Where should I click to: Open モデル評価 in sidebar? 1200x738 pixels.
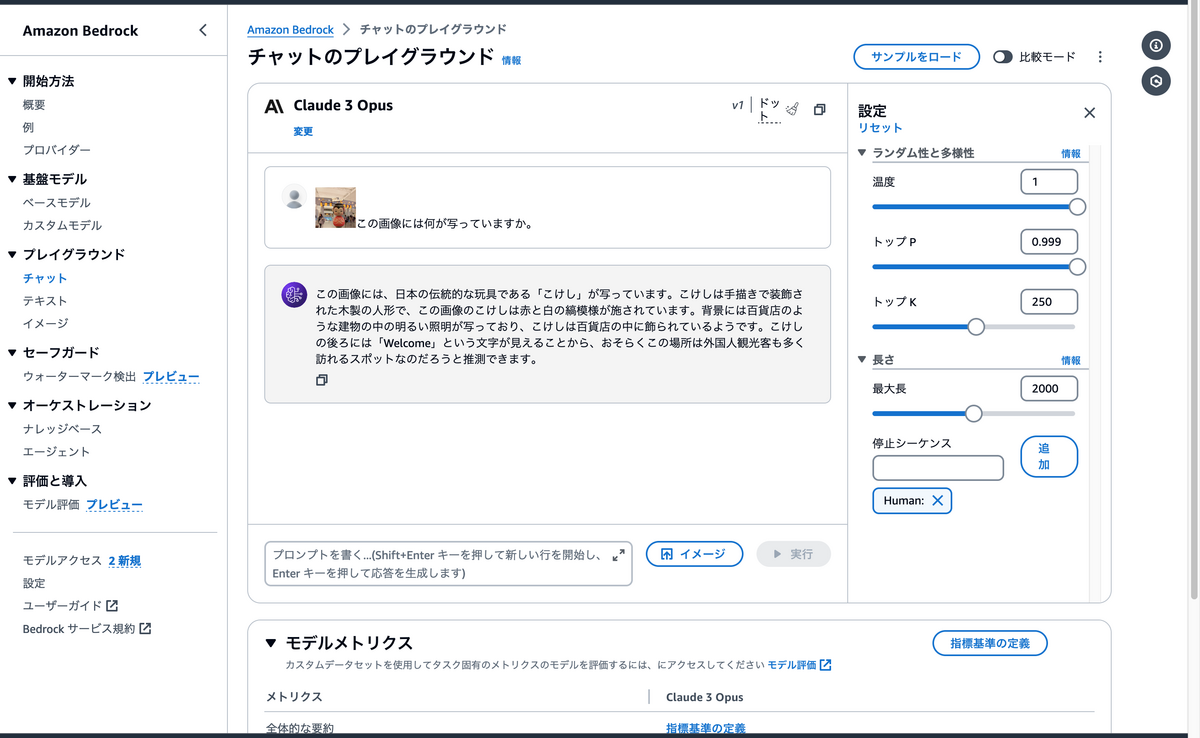[51, 505]
